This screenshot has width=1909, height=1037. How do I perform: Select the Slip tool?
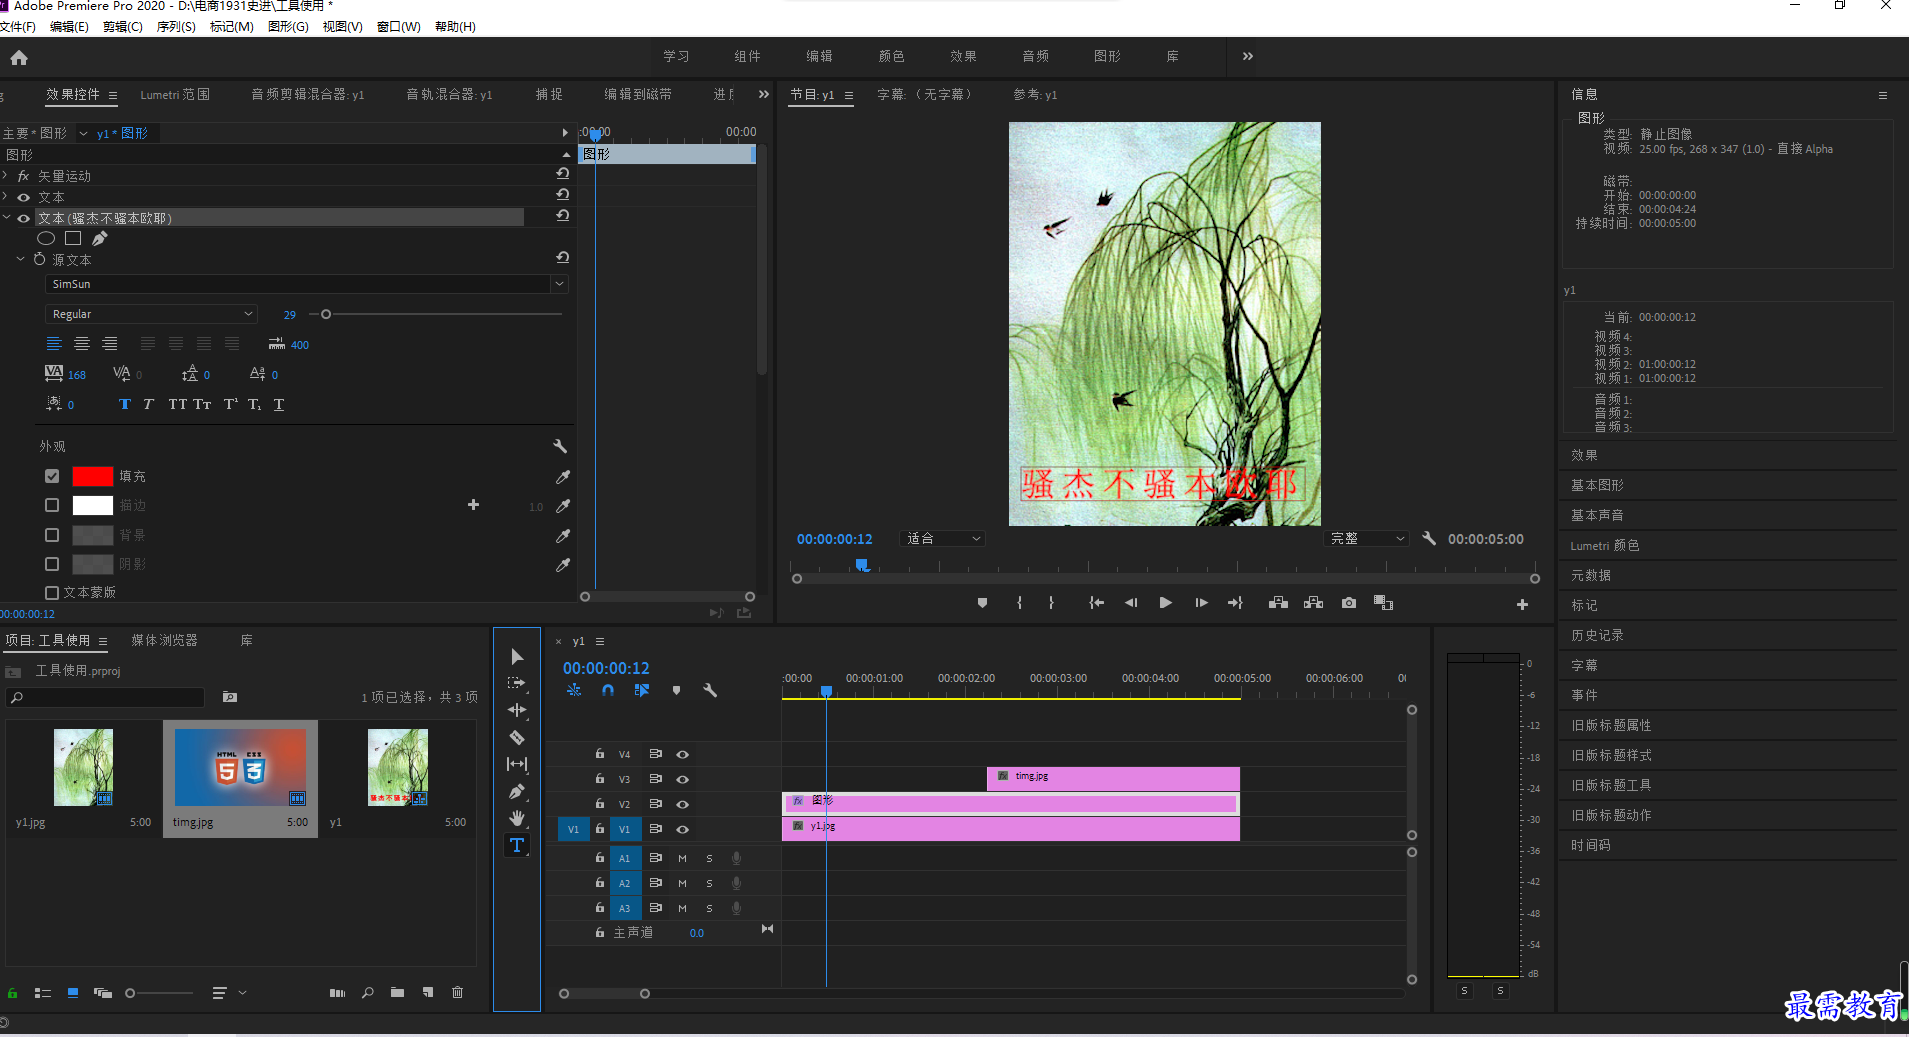517,764
